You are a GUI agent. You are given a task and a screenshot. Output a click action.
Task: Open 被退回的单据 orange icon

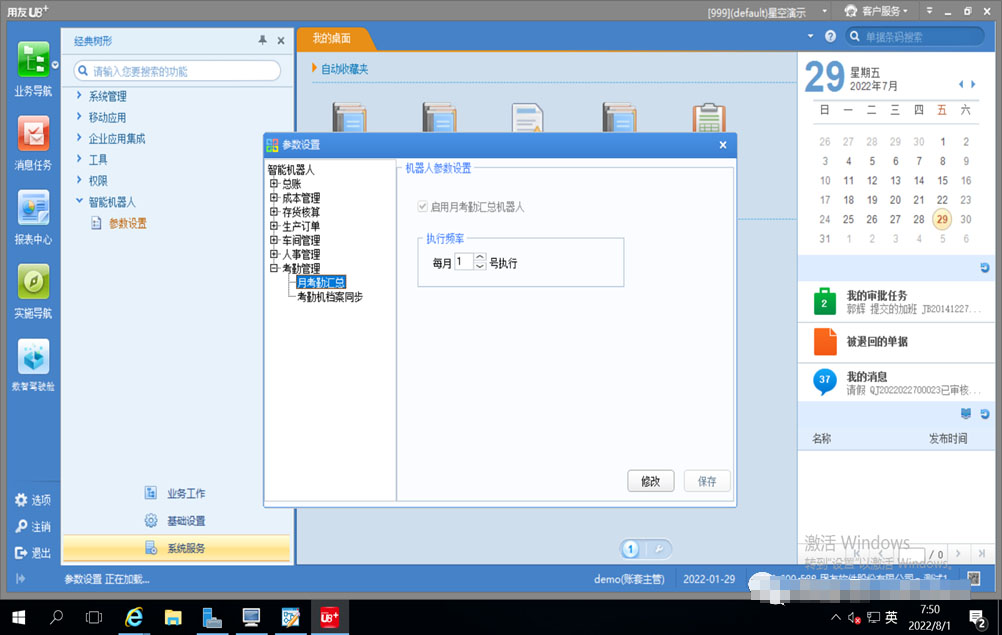[825, 341]
